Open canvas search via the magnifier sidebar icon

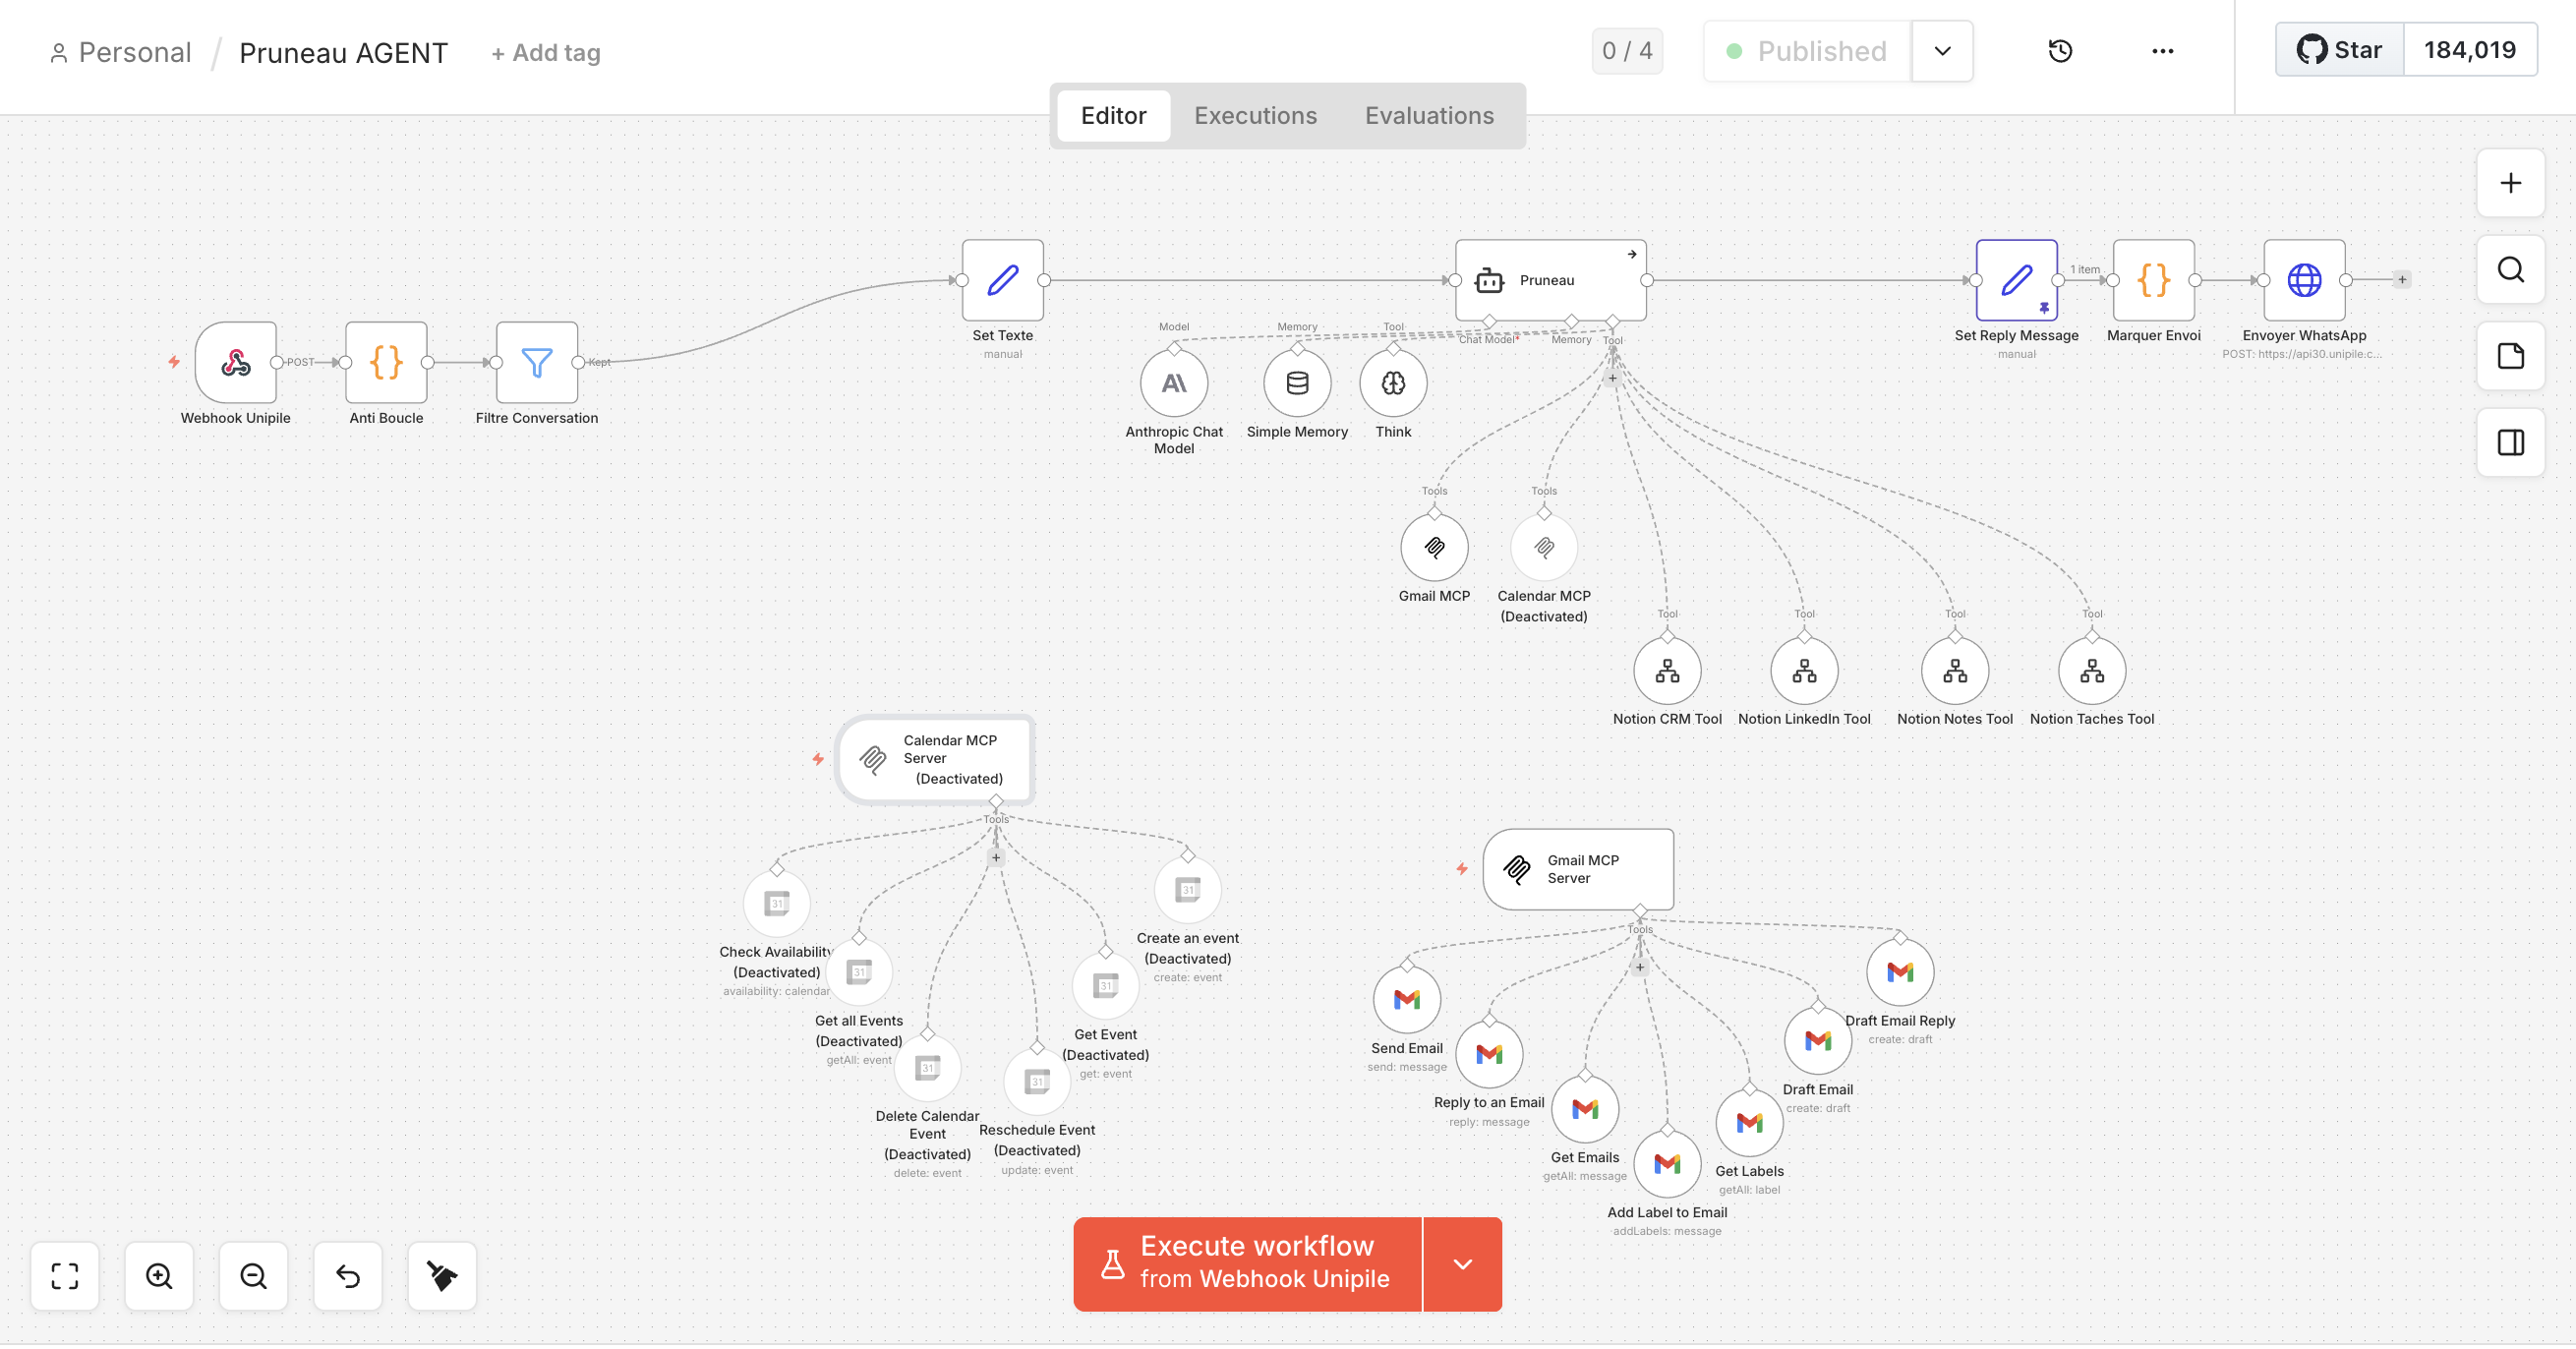[x=2509, y=270]
